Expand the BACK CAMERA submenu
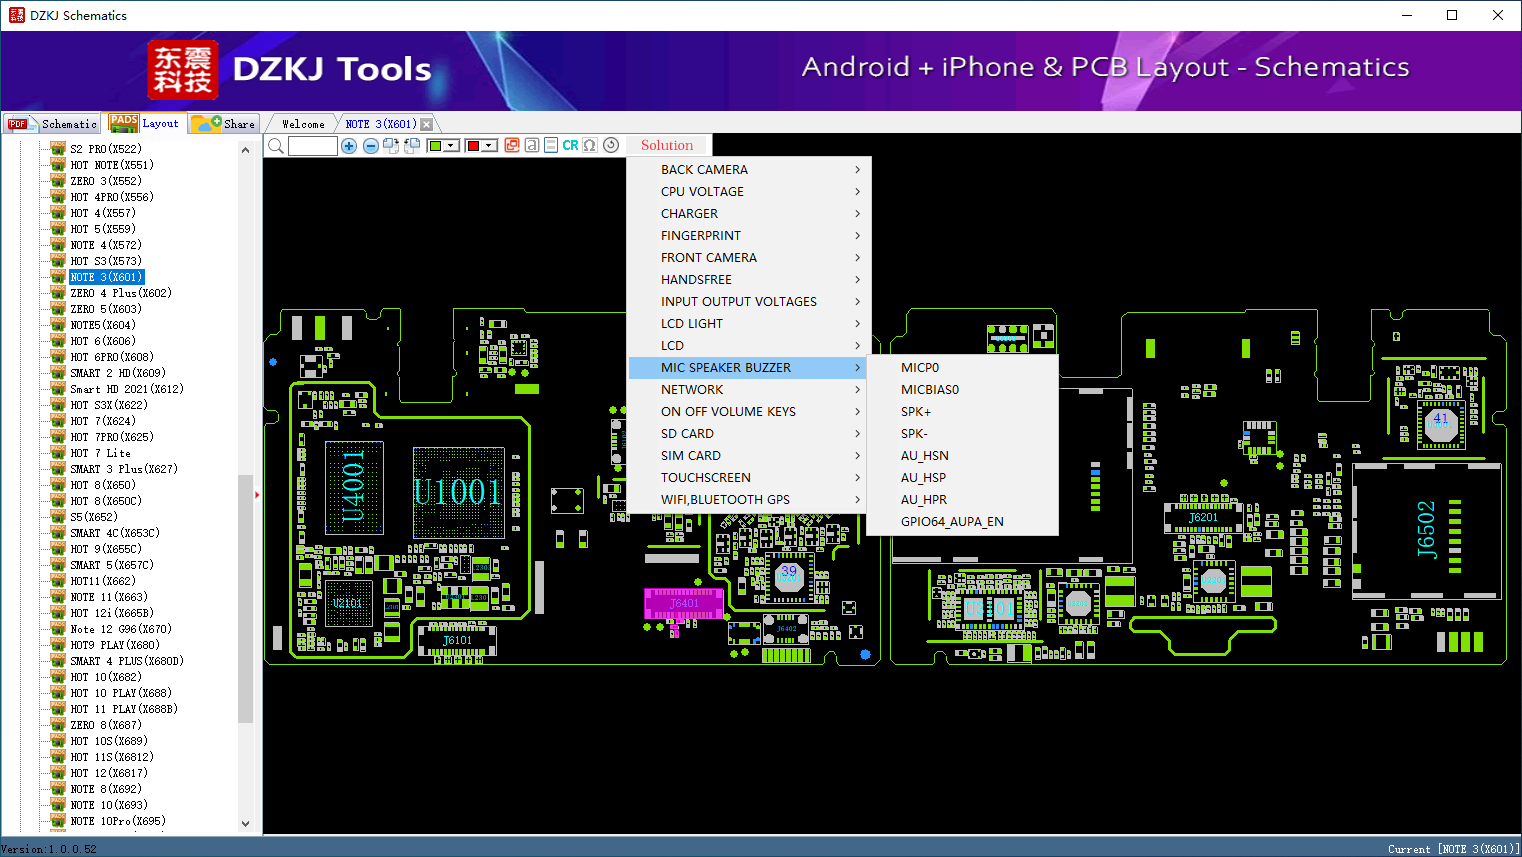Screen dimensions: 1522x857 [749, 170]
